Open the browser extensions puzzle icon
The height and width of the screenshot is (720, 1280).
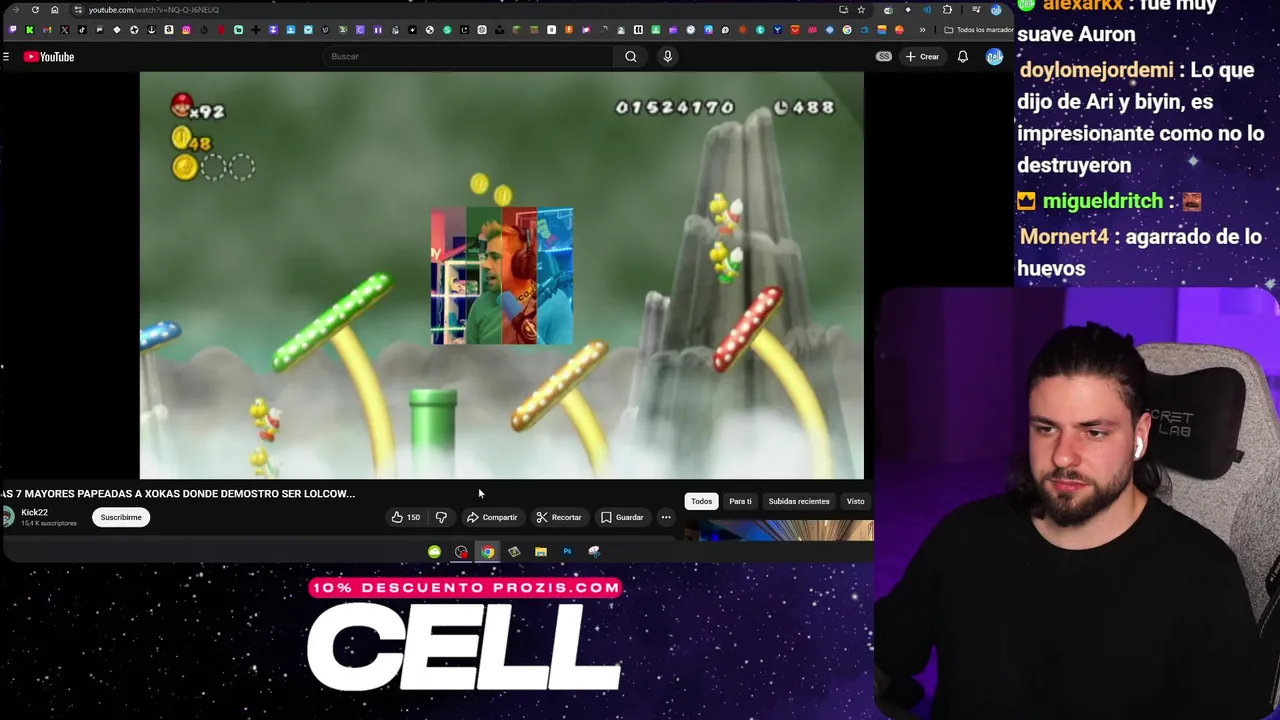click(947, 10)
